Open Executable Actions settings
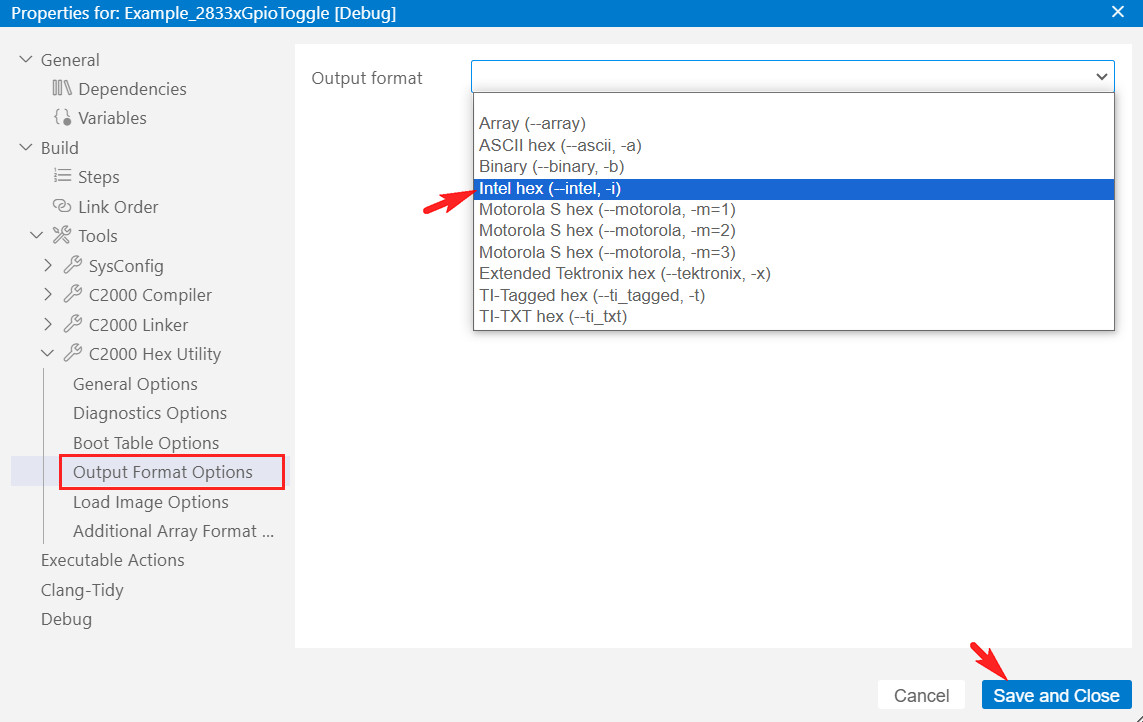Viewport: 1143px width, 722px height. (x=112, y=560)
